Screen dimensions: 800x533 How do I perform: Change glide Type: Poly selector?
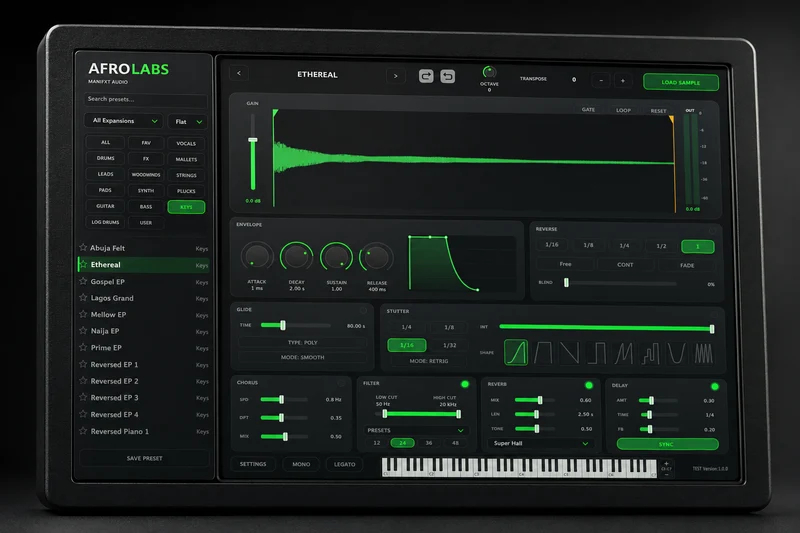click(x=303, y=342)
